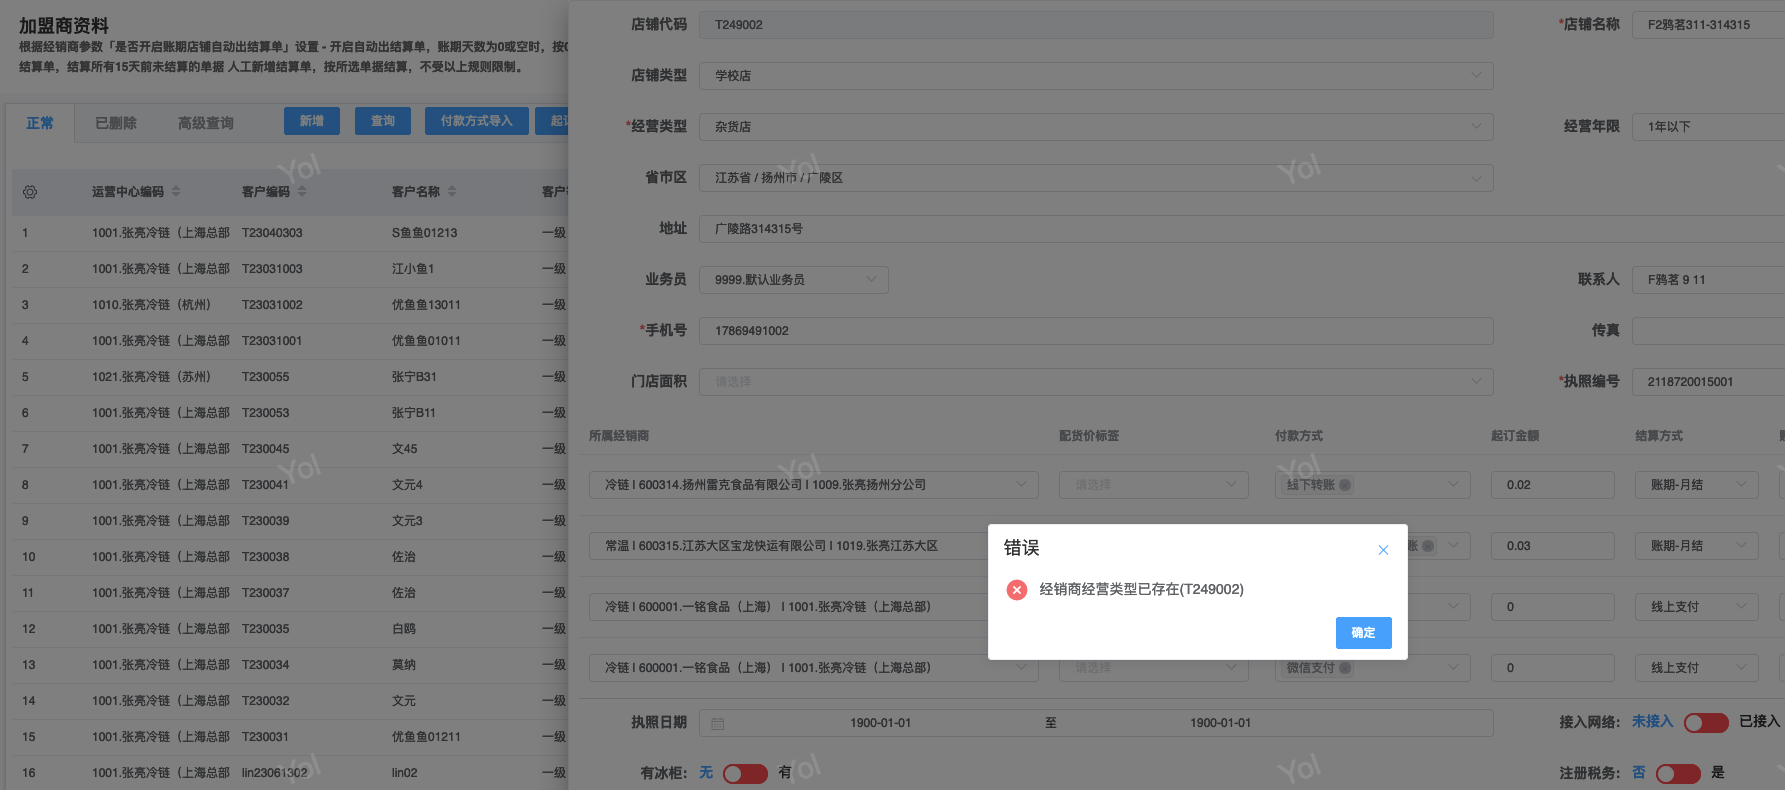Expand 付款方式 dropdown containing 微信支付
Screen dimensions: 1785x790
tap(1373, 668)
